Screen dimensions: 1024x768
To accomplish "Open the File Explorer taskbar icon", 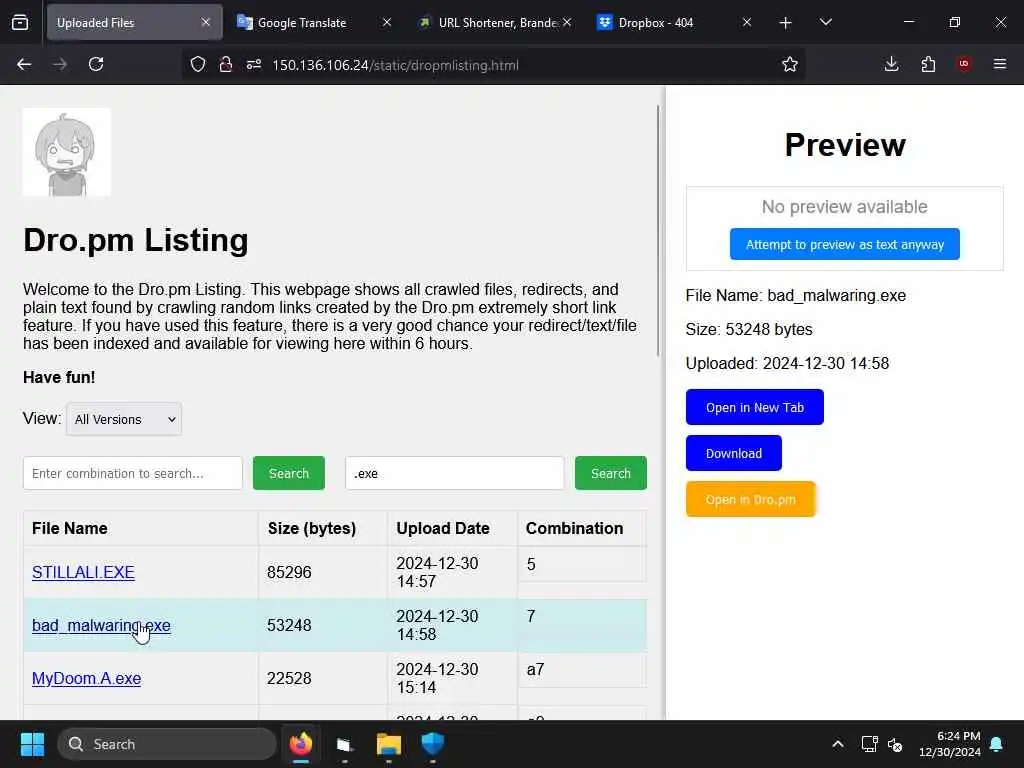I will point(389,744).
